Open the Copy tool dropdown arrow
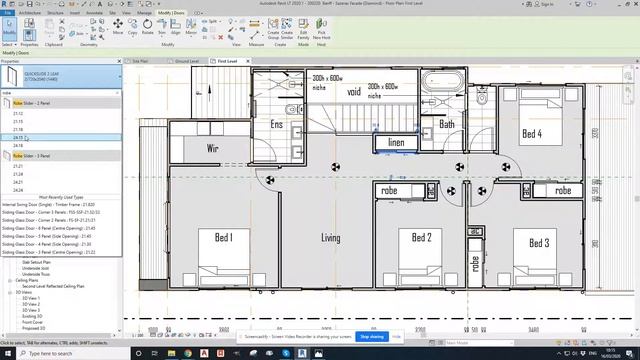Image resolution: width=640 pixels, height=360 pixels. point(132,37)
